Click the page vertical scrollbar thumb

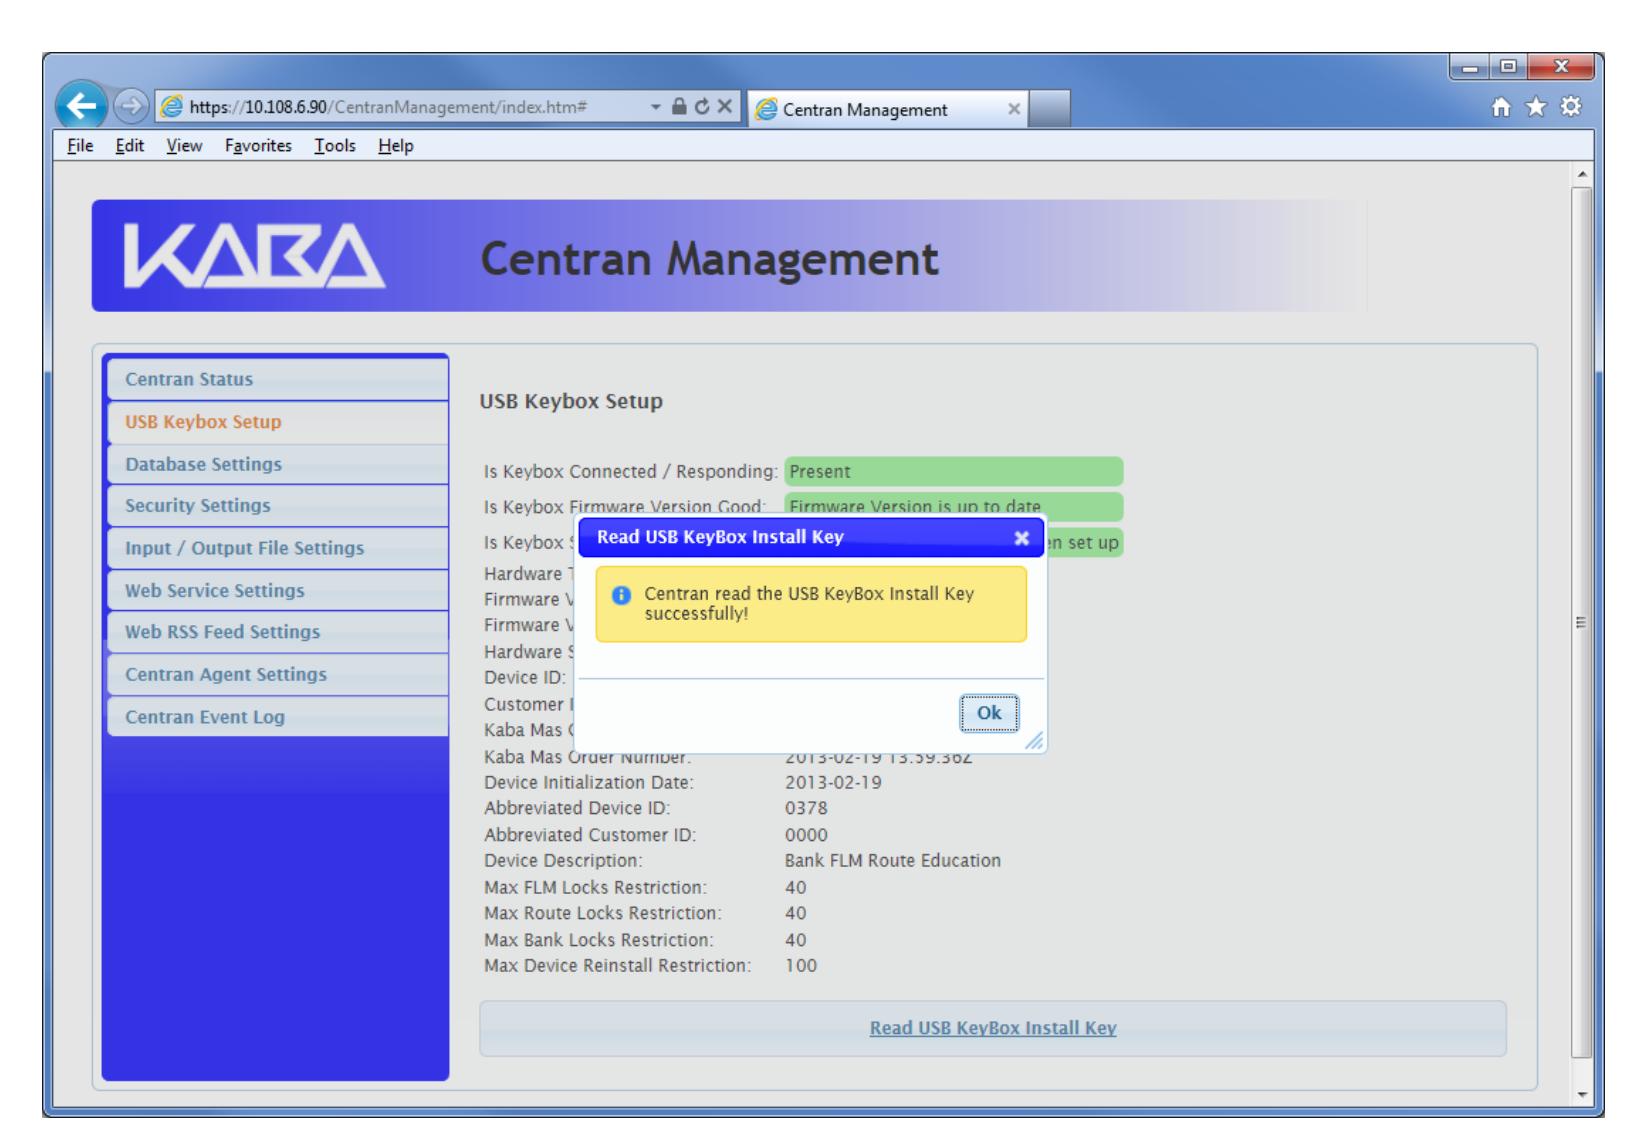pyautogui.click(x=1581, y=621)
